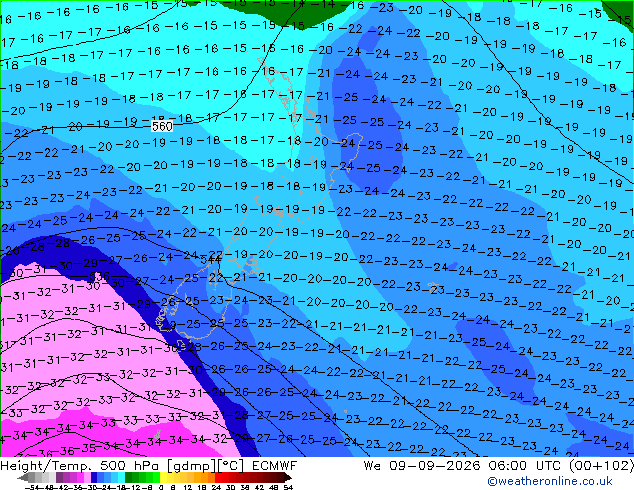Pick the dark purple -42 legend swatch
This screenshot has height=490, width=634.
(59, 477)
